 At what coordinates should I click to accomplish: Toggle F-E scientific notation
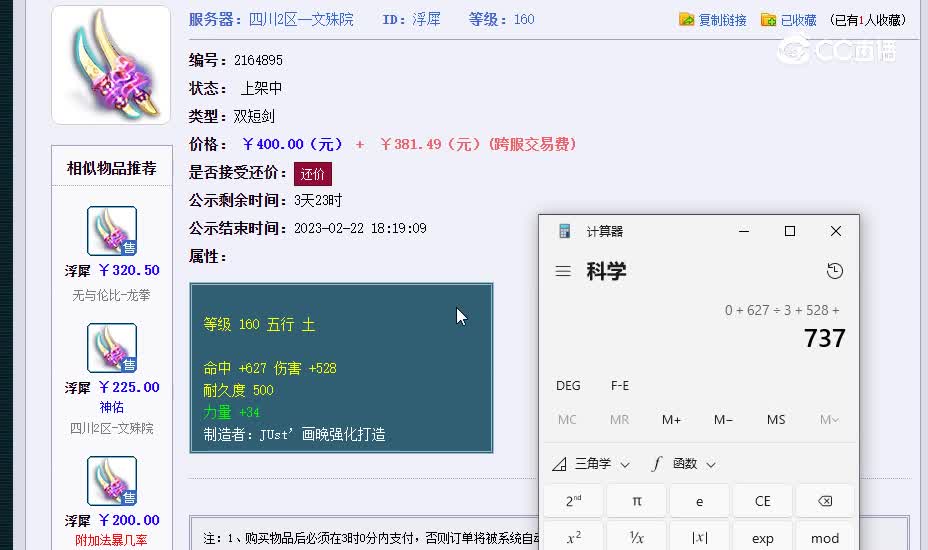pos(620,385)
